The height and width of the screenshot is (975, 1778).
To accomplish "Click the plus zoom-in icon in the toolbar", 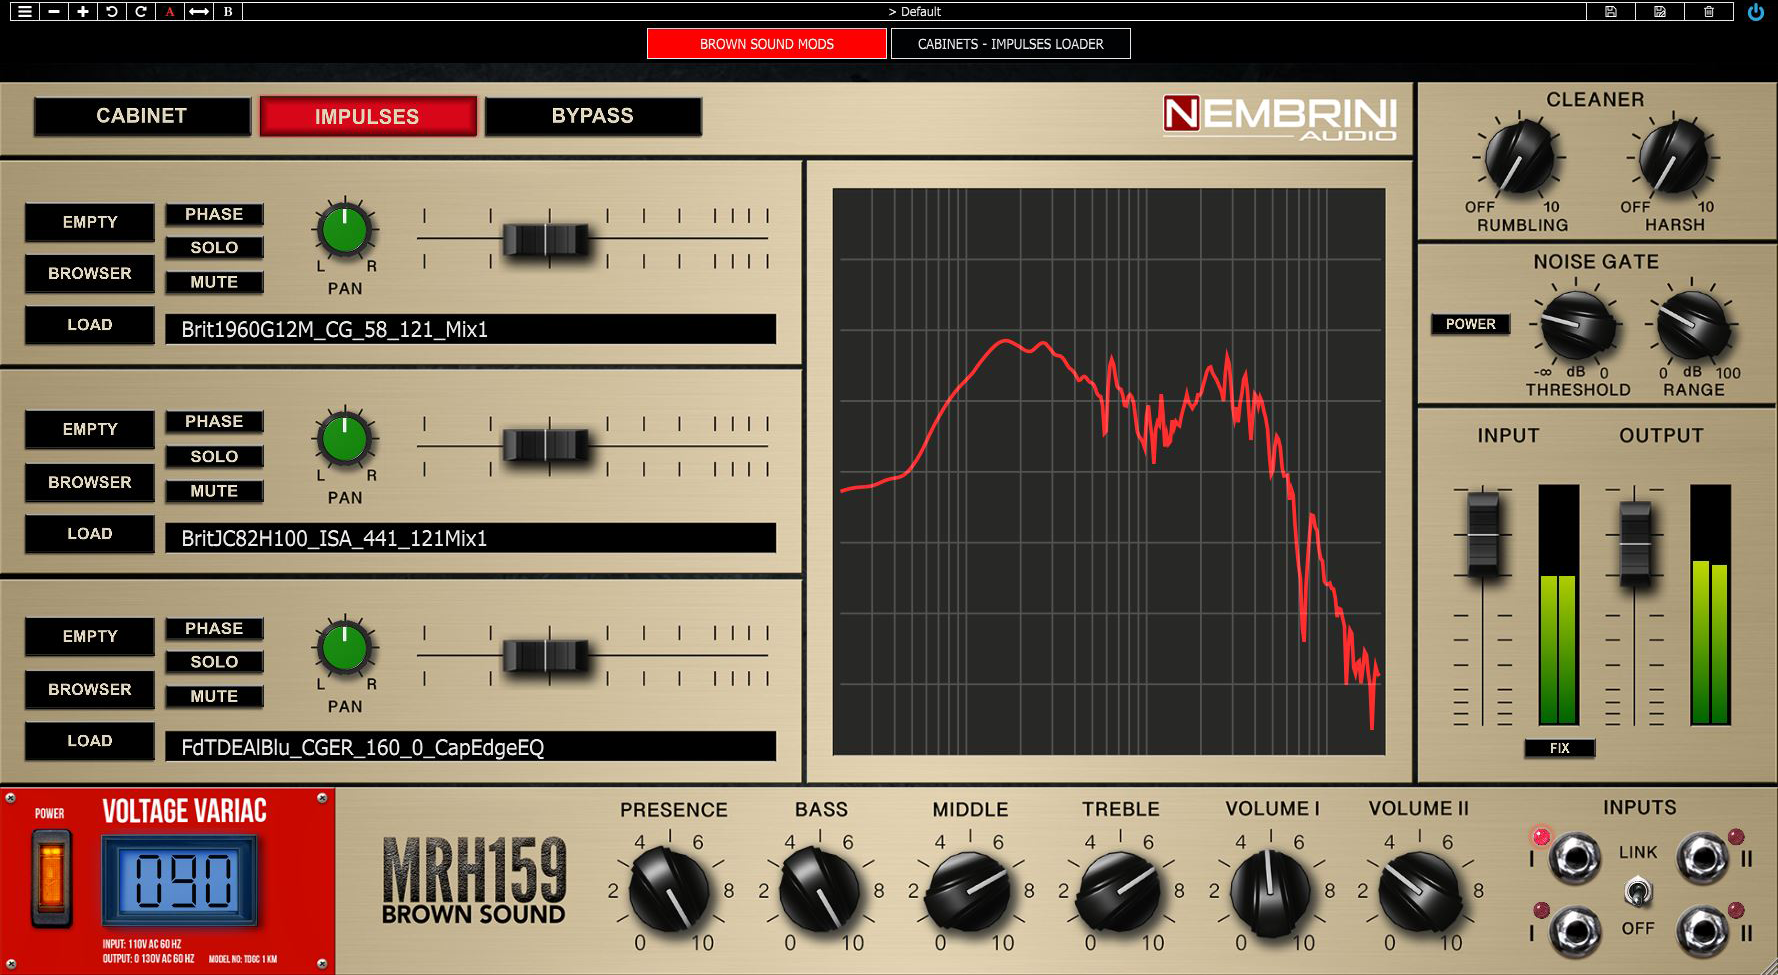I will [83, 11].
